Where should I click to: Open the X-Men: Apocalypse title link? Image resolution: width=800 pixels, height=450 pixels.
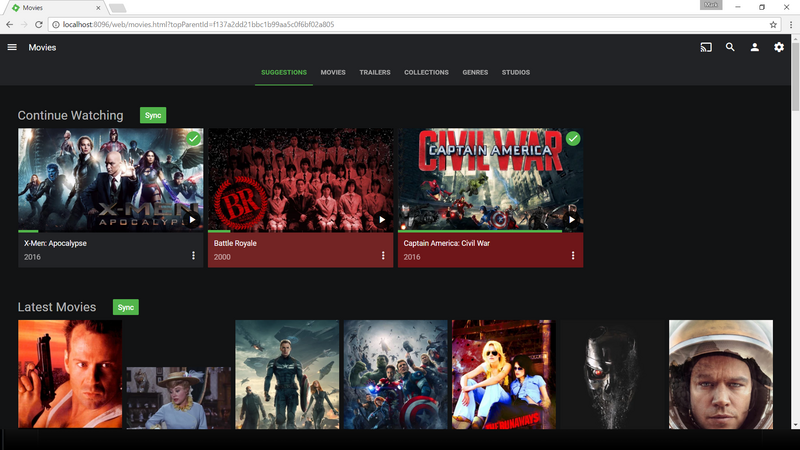[55, 243]
